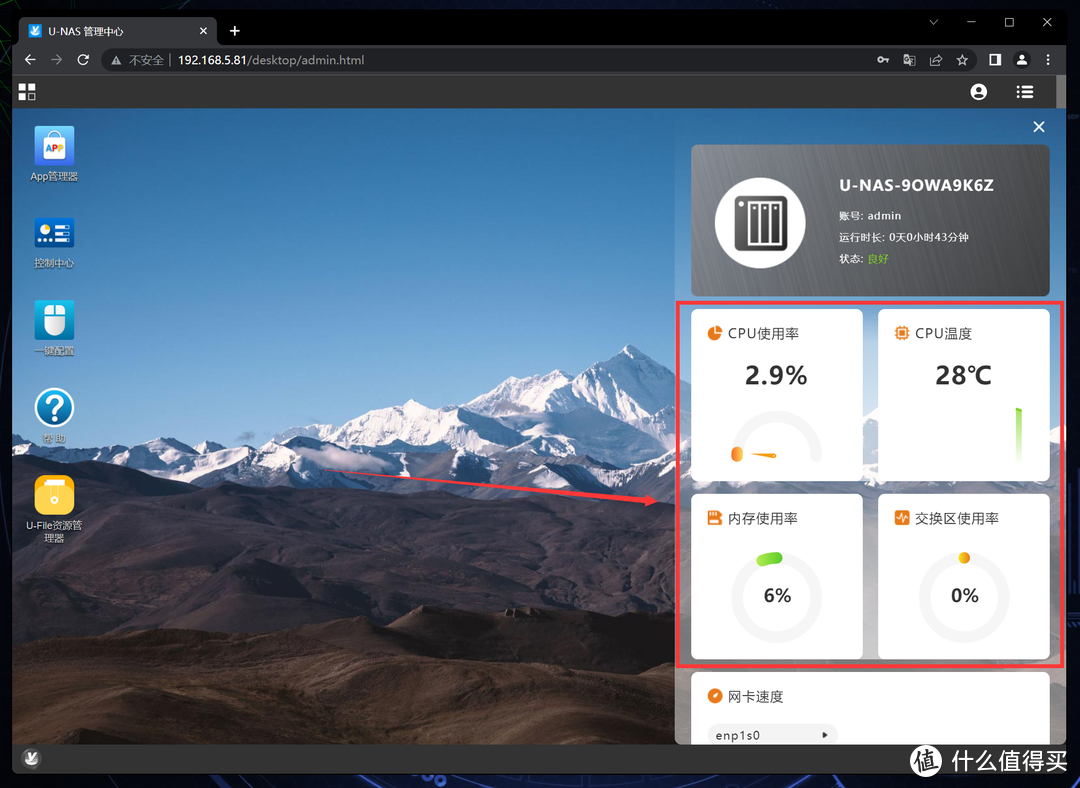Click the CPU使用率 gauge card
Image resolution: width=1080 pixels, height=788 pixels.
point(776,395)
